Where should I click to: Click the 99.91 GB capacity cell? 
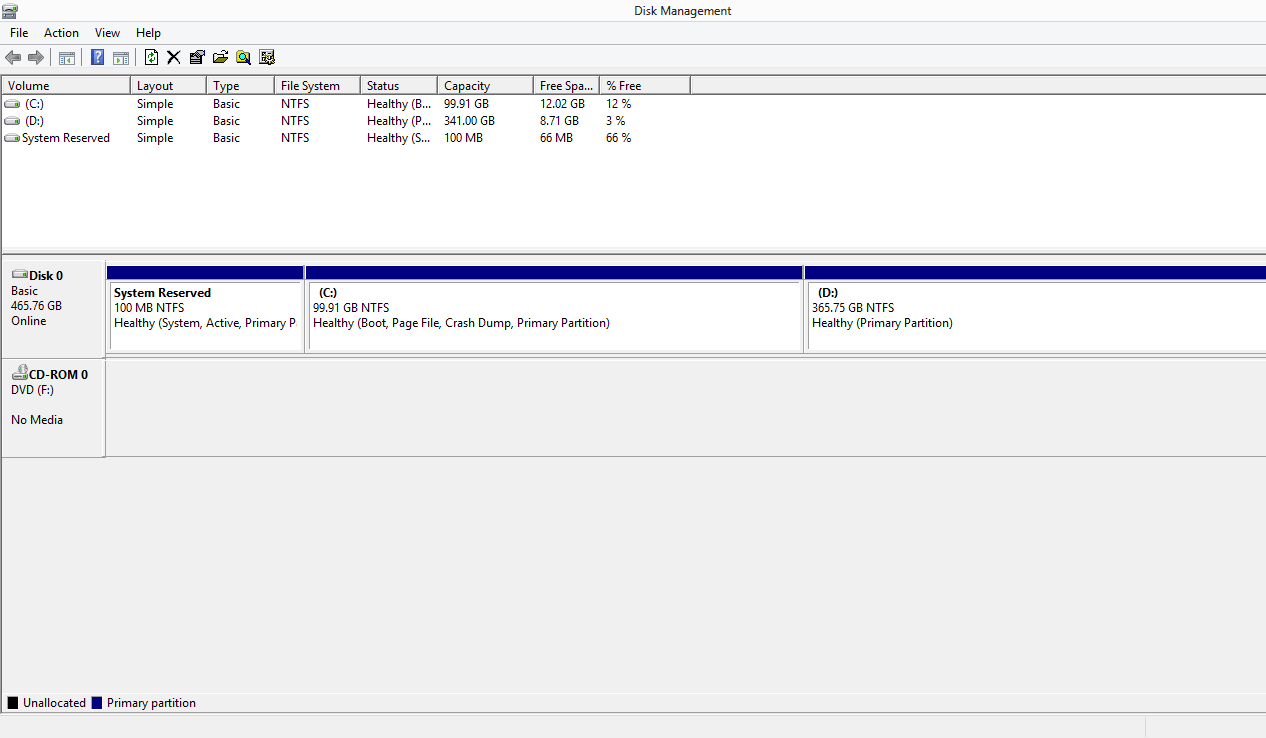click(x=466, y=104)
